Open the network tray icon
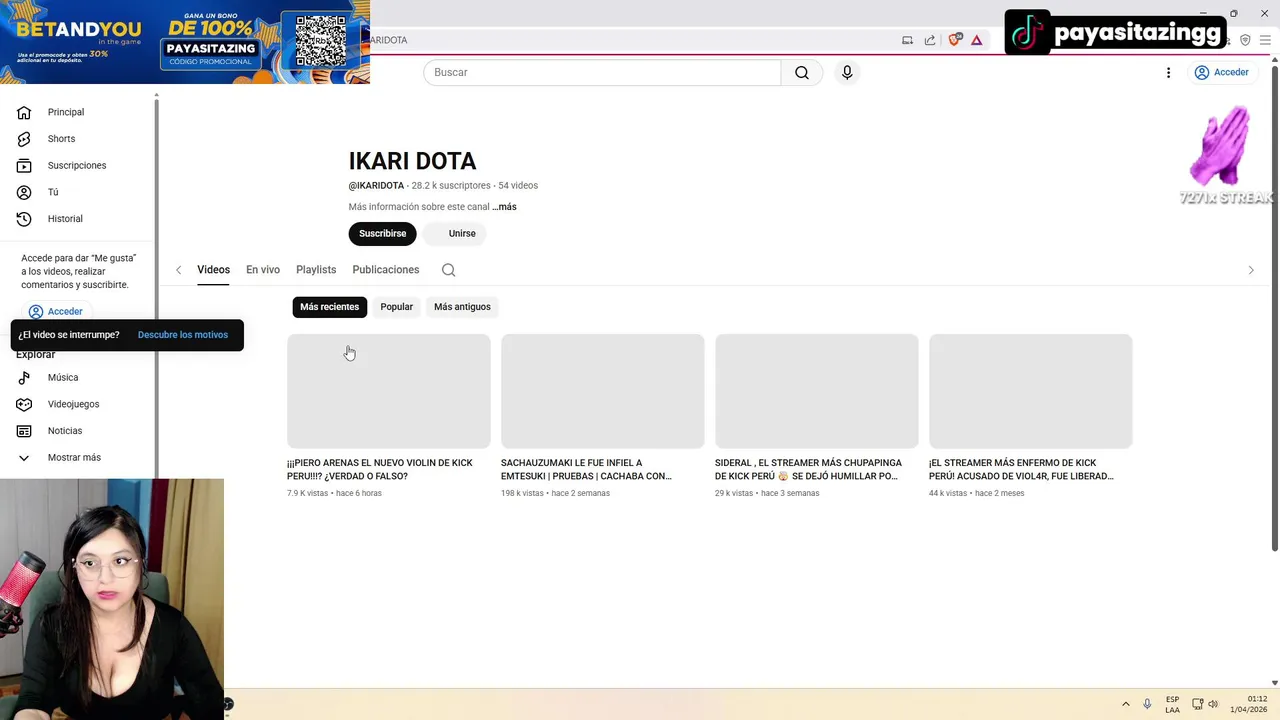 [1197, 704]
